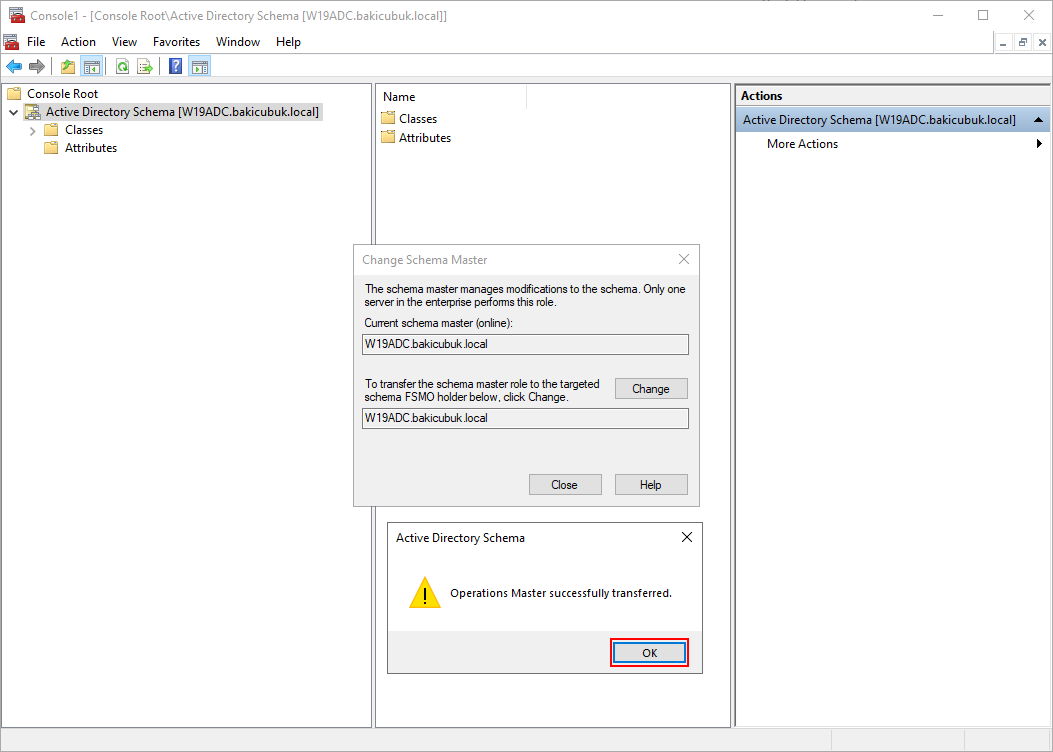
Task: Click the Attributes folder icon in results list
Action: tap(387, 137)
